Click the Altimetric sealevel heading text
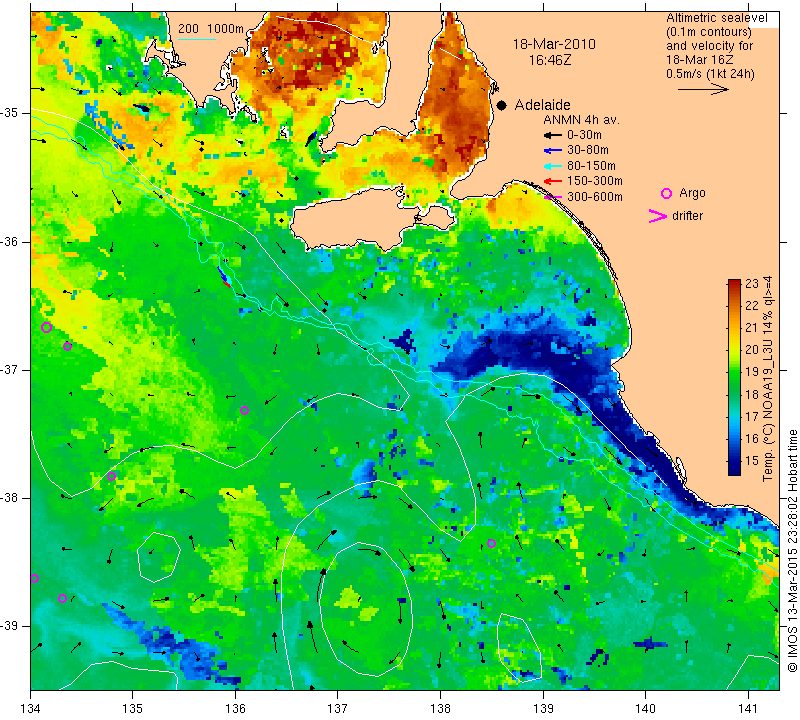Image resolution: width=800 pixels, height=720 pixels. tap(716, 18)
